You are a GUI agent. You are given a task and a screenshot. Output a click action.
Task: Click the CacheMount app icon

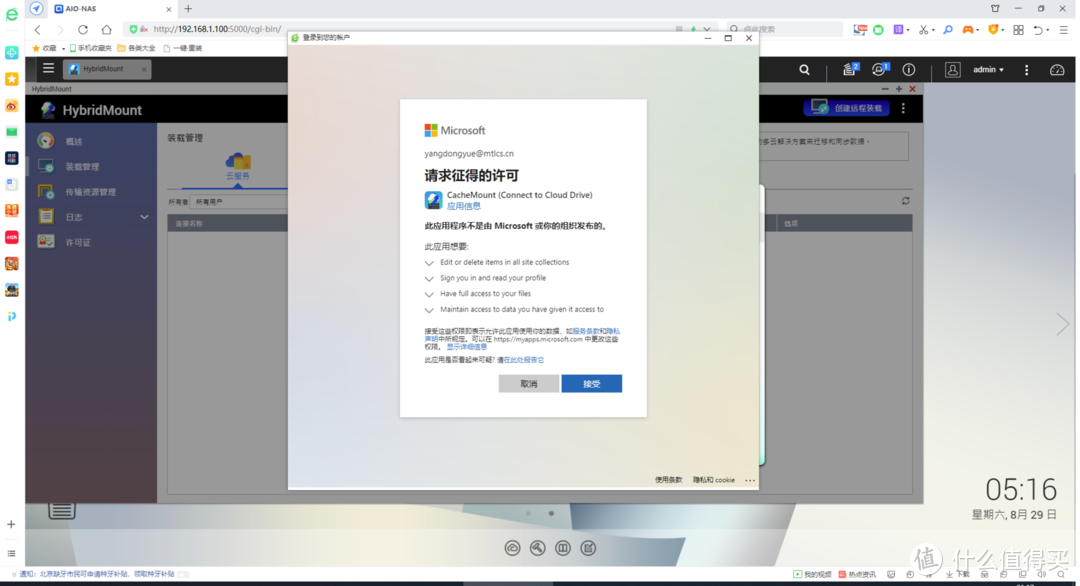point(433,200)
